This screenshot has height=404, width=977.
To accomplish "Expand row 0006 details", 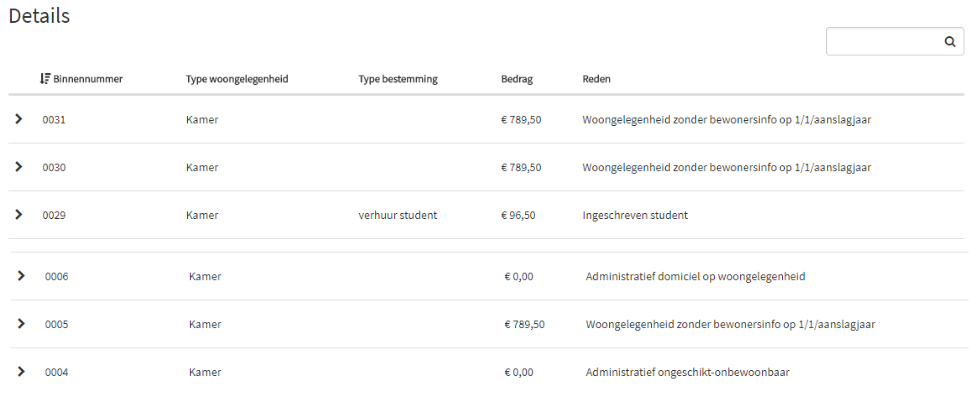I will point(20,276).
